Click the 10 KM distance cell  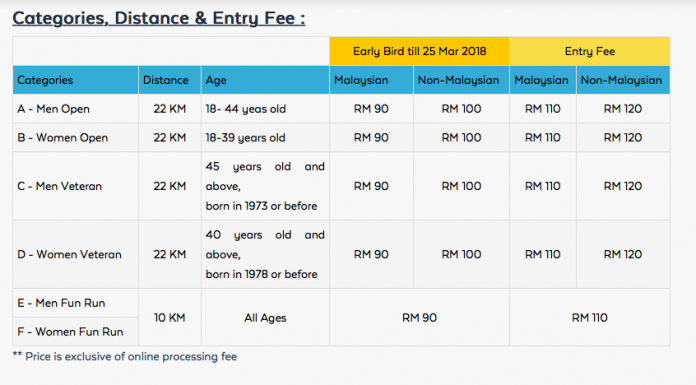(170, 318)
